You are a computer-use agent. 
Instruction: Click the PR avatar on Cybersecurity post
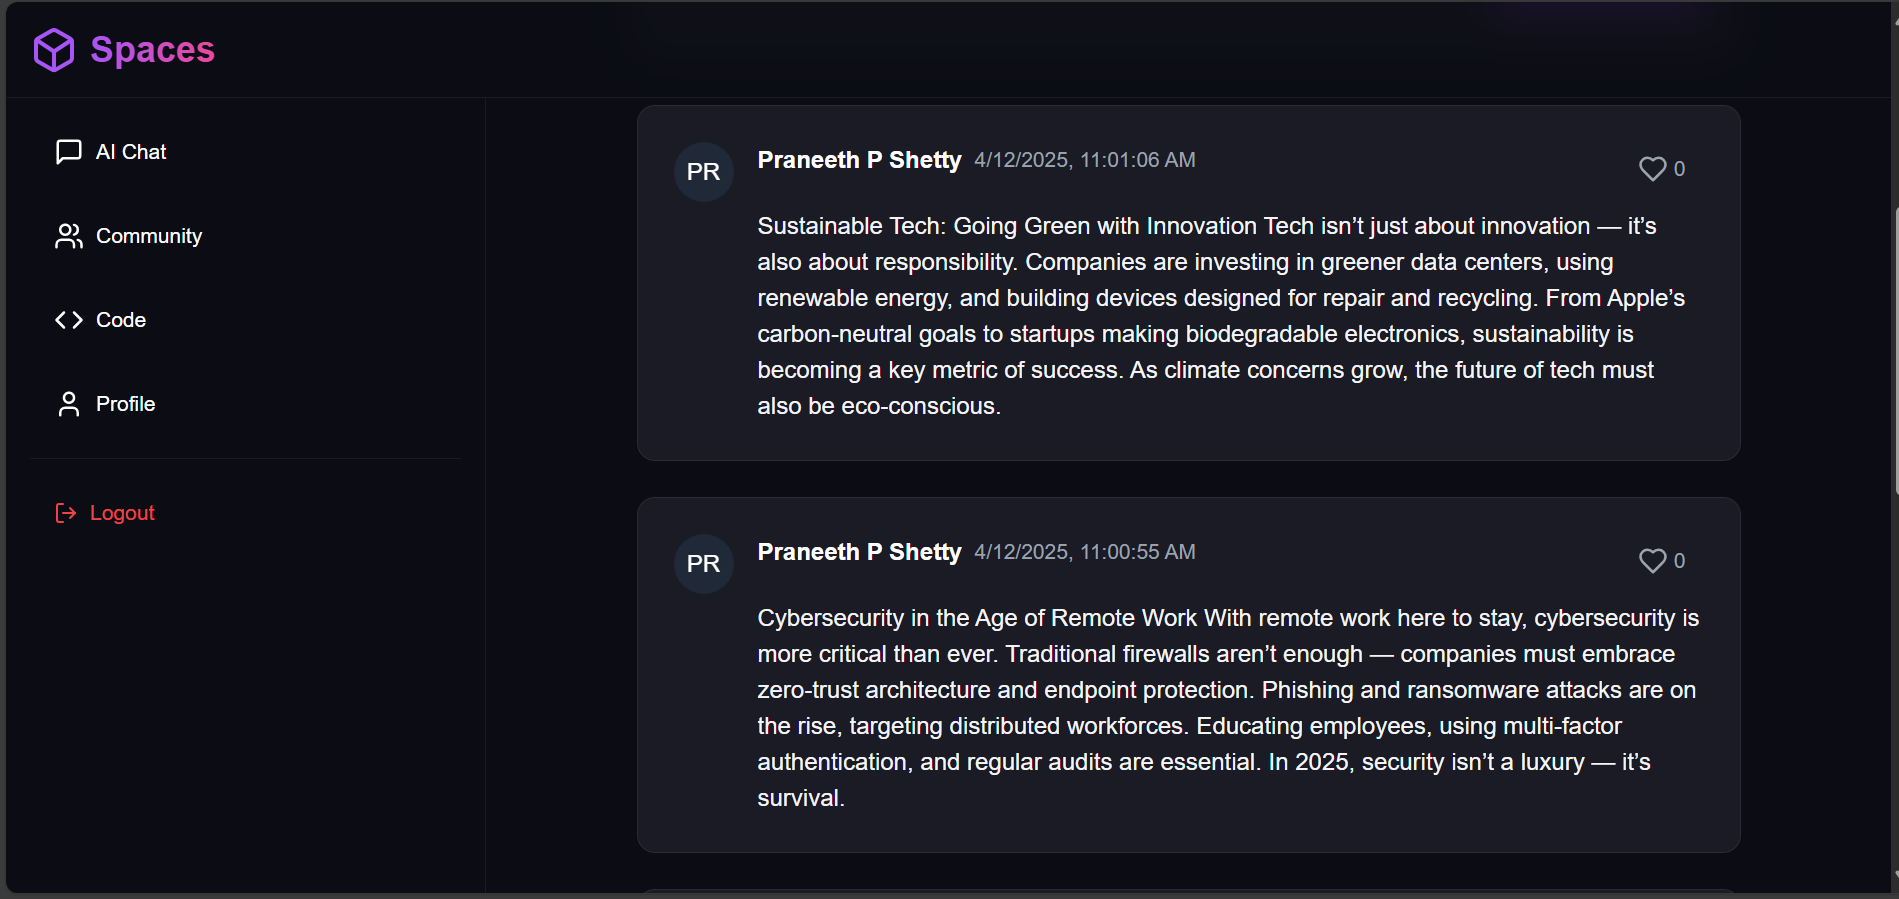704,564
